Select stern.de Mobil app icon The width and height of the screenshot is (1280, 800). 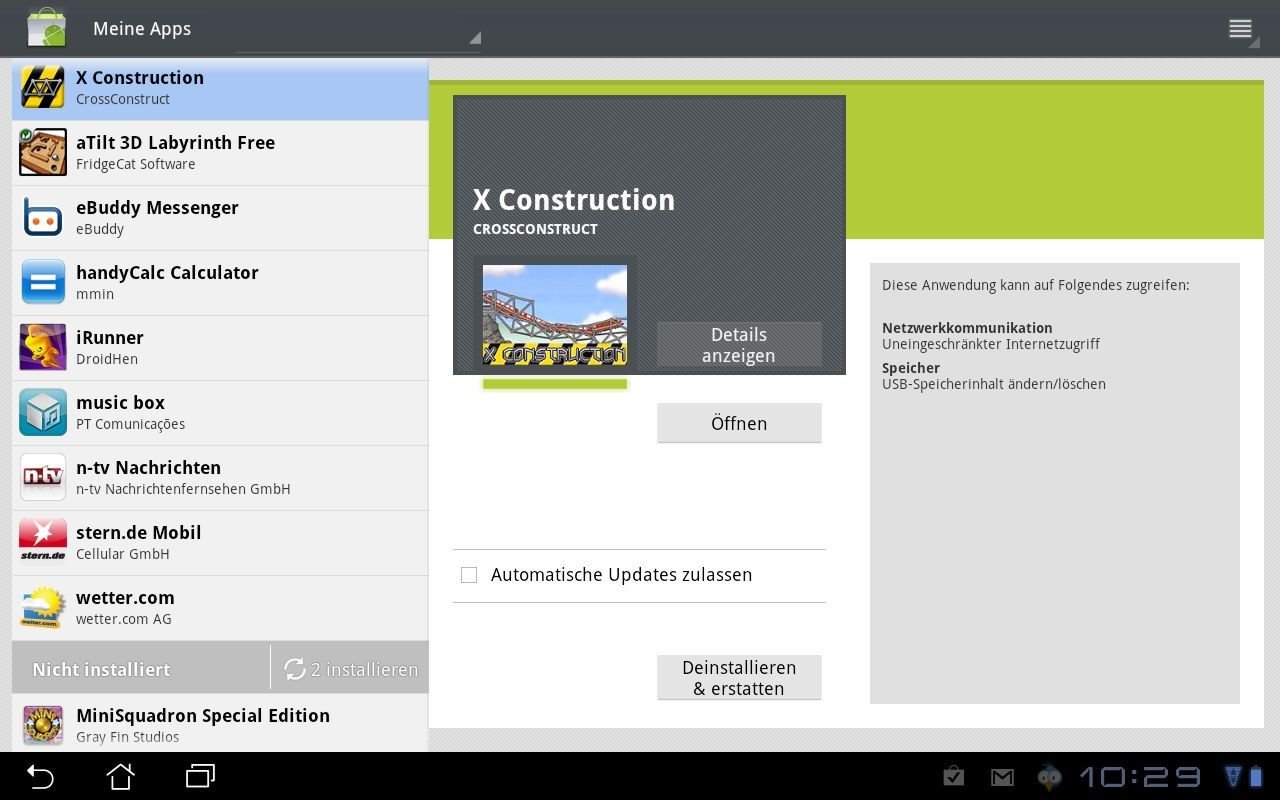[x=43, y=542]
